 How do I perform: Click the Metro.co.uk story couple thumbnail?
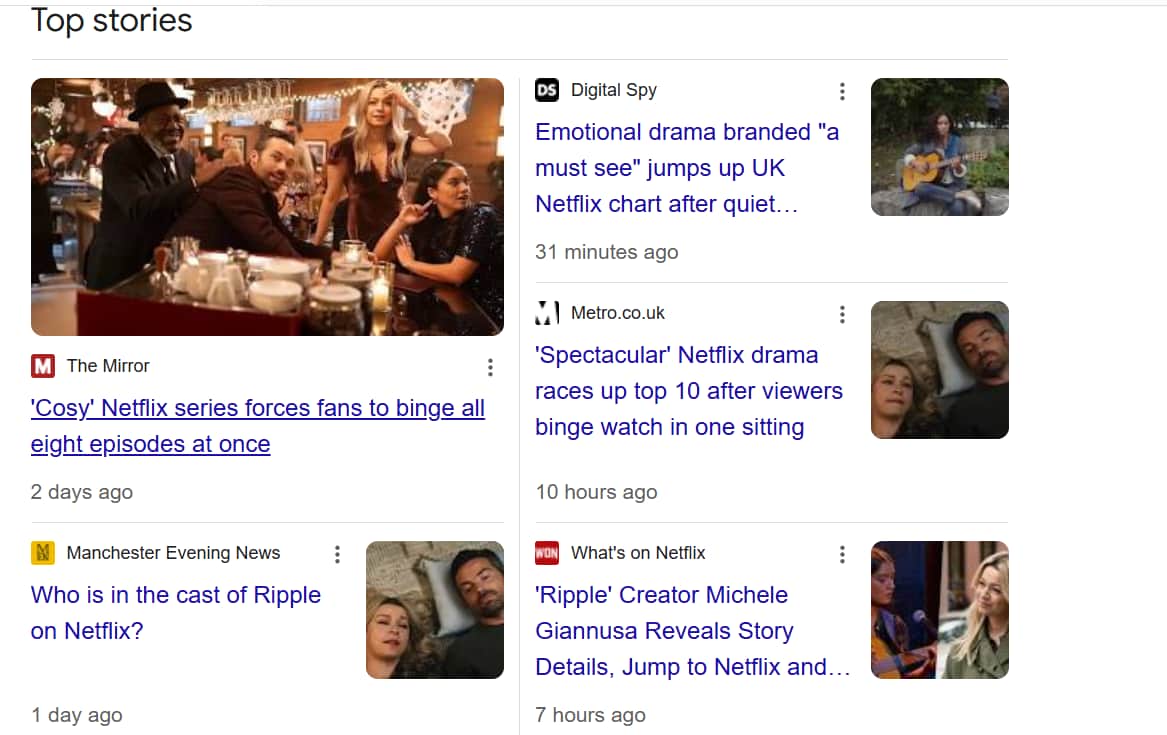(939, 370)
